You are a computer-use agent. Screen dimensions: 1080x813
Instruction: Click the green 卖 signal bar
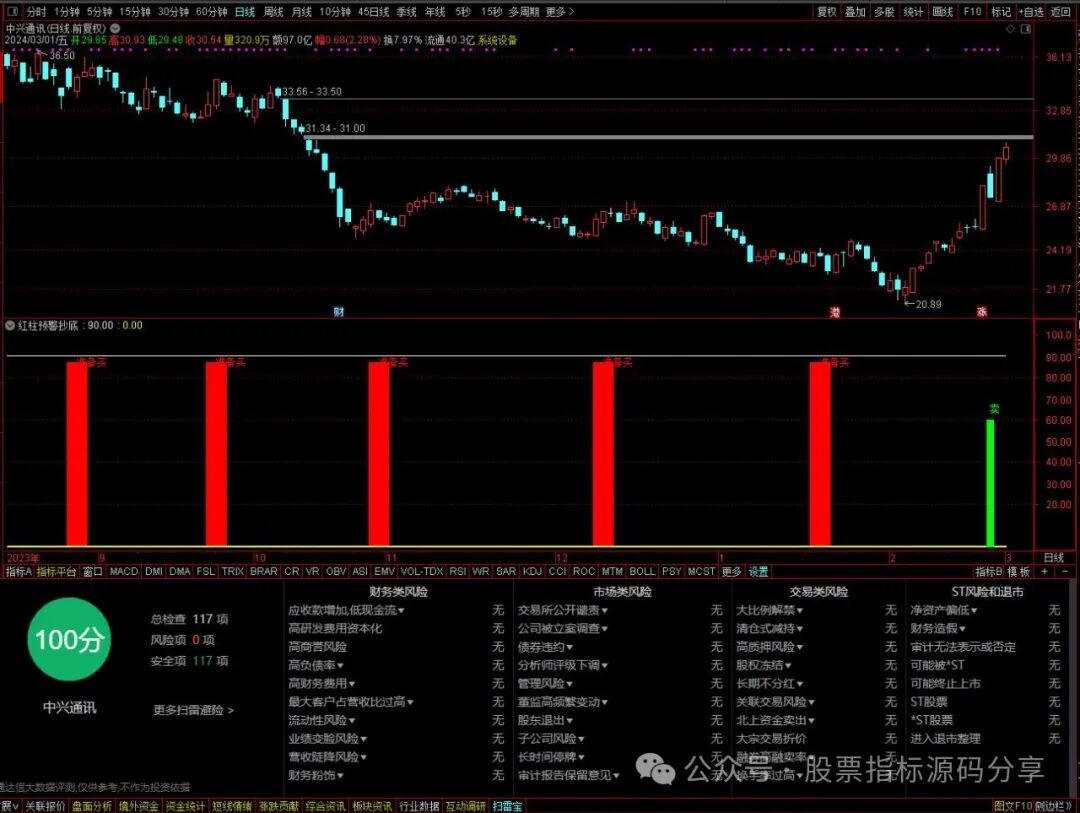coord(990,482)
